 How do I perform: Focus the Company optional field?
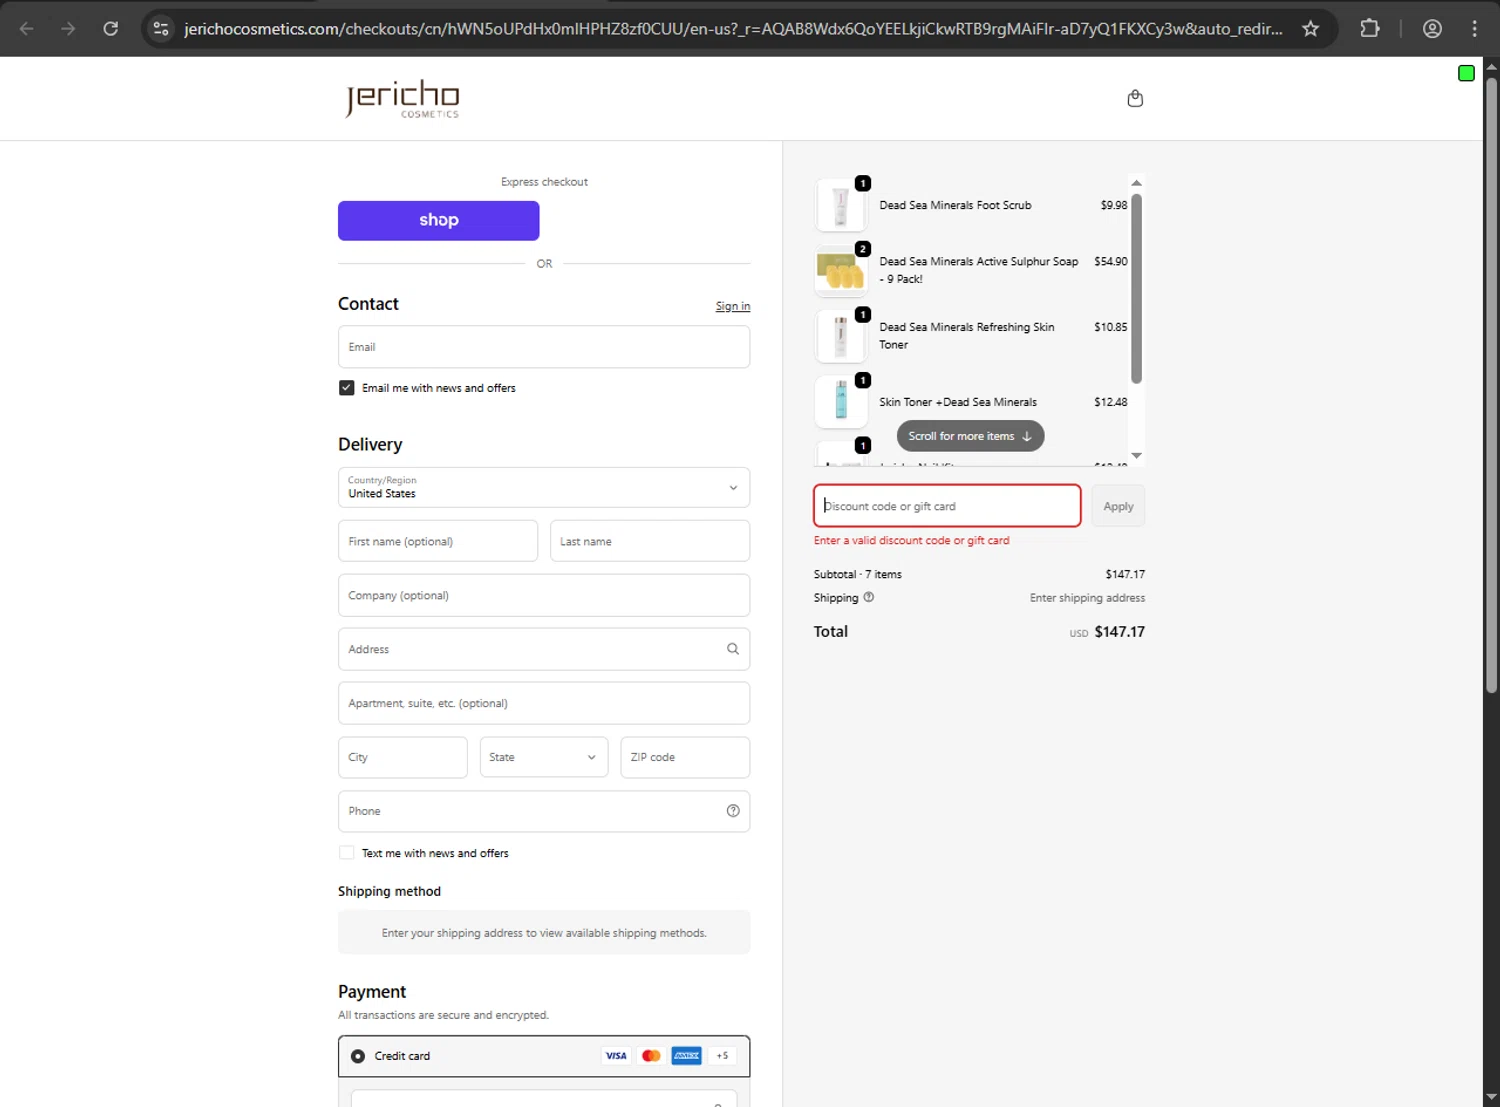tap(544, 595)
